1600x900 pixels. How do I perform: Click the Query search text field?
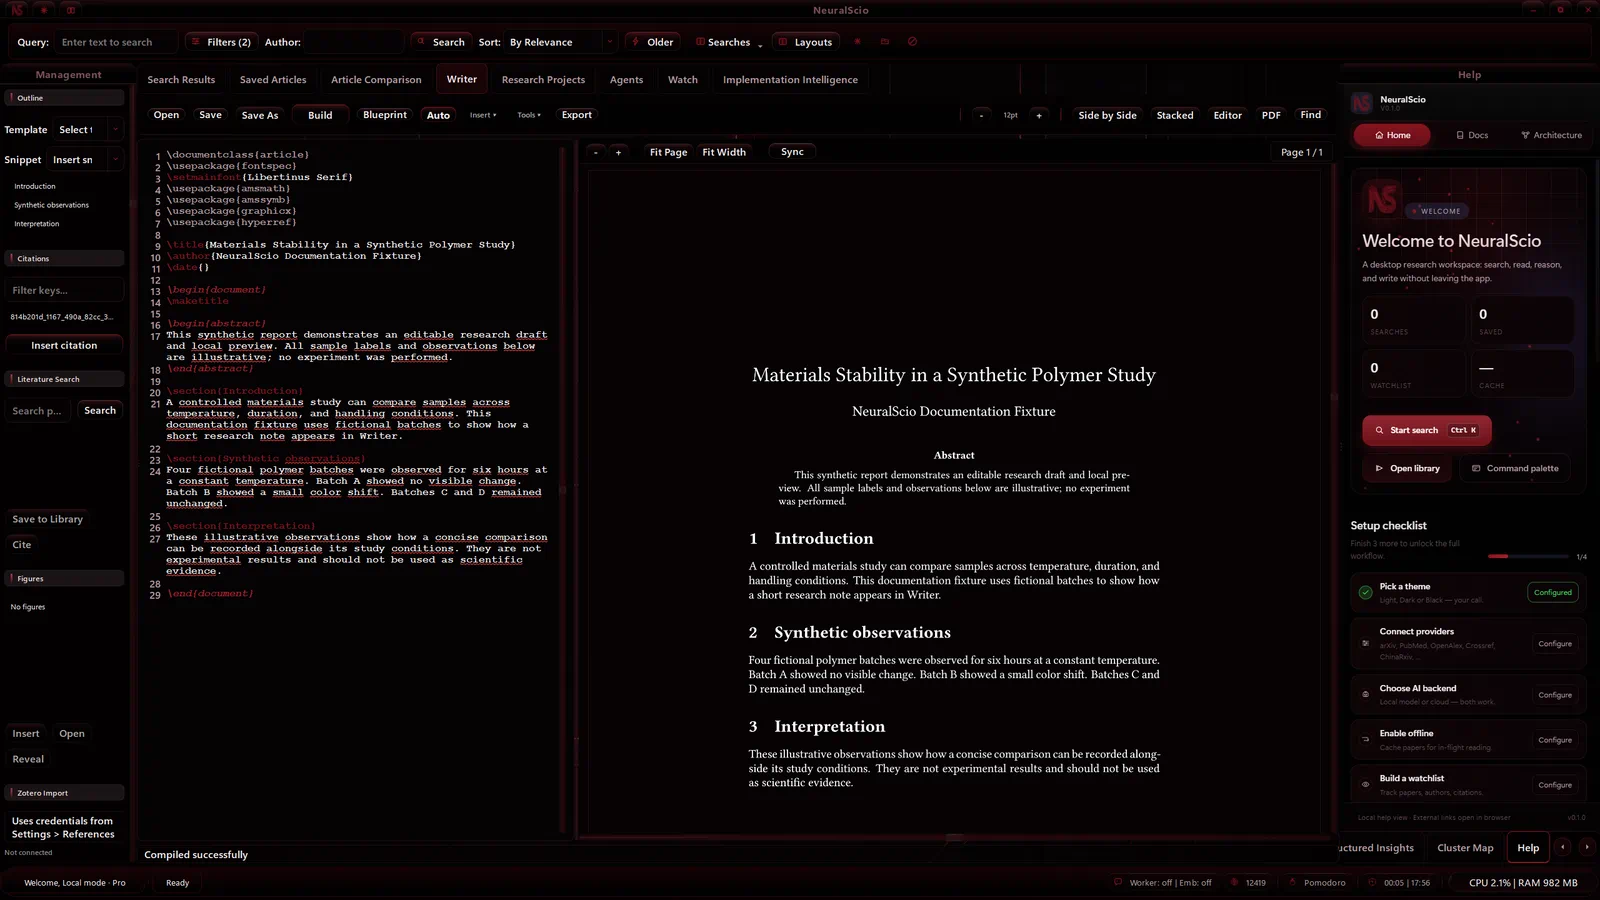pos(116,42)
